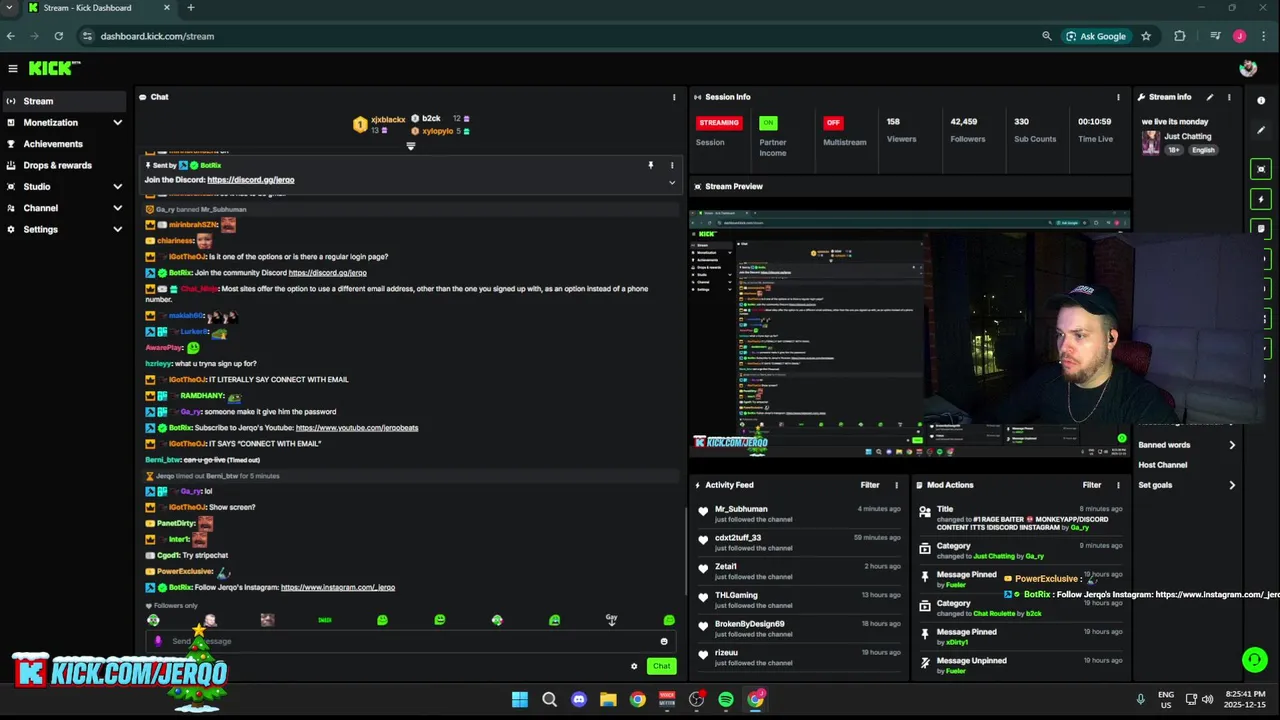Click THLGaming in Activity Feed
1280x720 pixels.
point(736,595)
